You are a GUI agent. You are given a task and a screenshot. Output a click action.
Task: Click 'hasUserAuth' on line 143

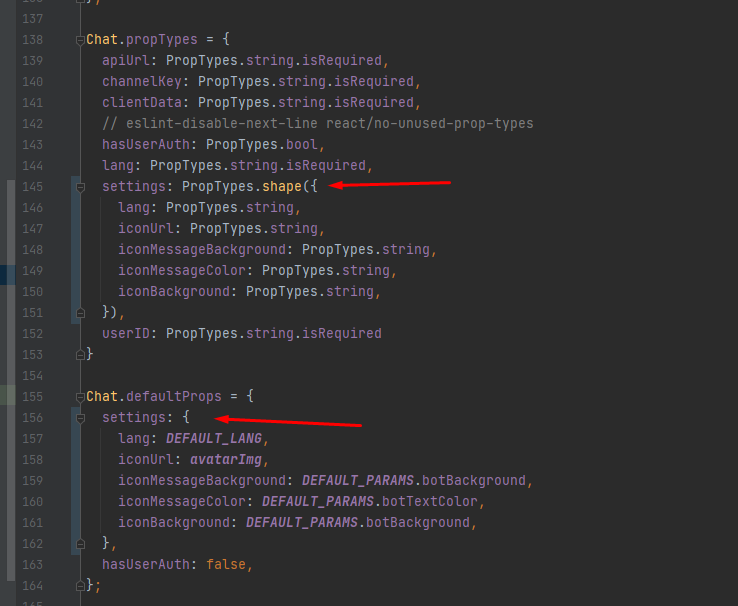[x=146, y=144]
